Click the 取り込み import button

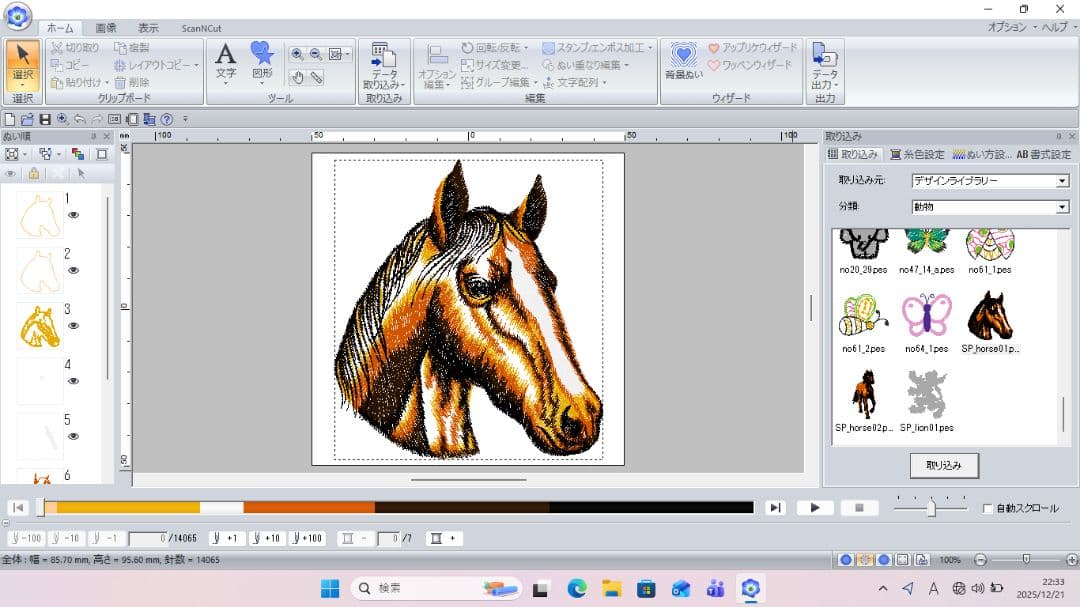(x=943, y=465)
